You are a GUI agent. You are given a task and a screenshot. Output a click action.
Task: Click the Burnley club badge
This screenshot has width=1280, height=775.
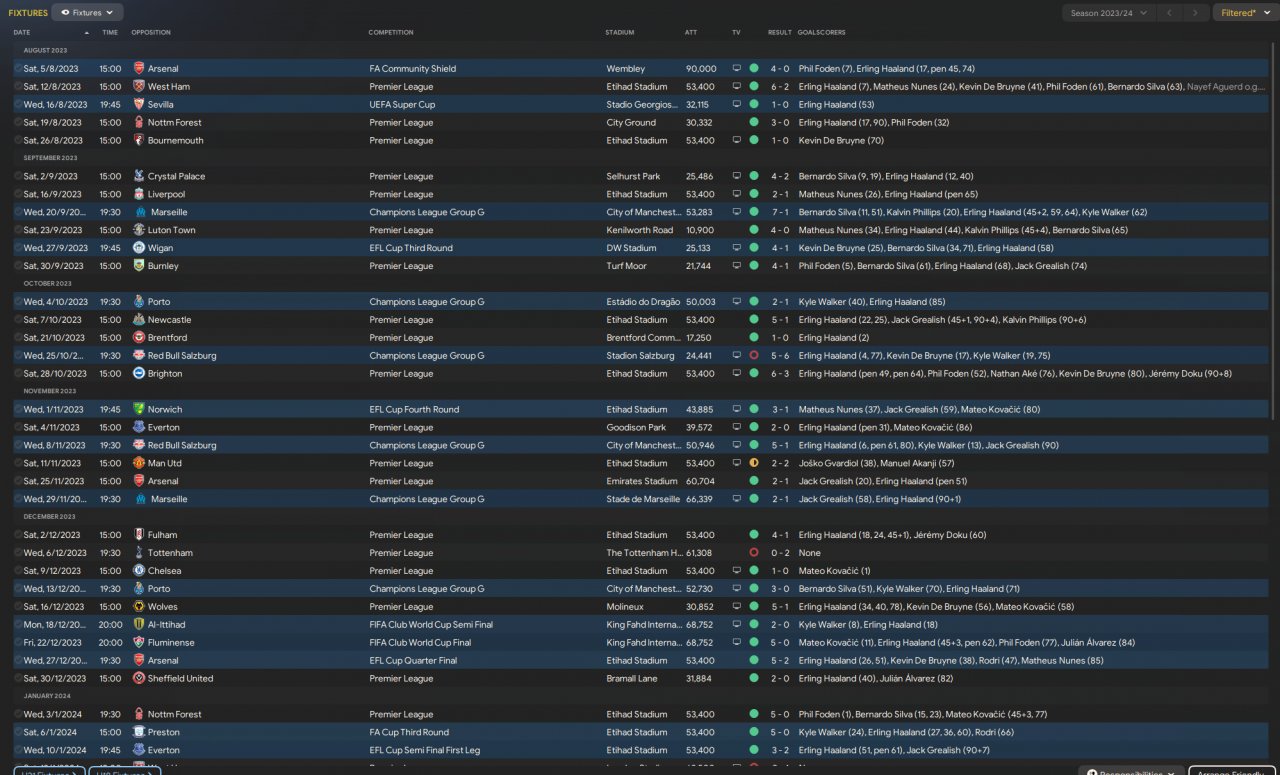click(x=138, y=267)
